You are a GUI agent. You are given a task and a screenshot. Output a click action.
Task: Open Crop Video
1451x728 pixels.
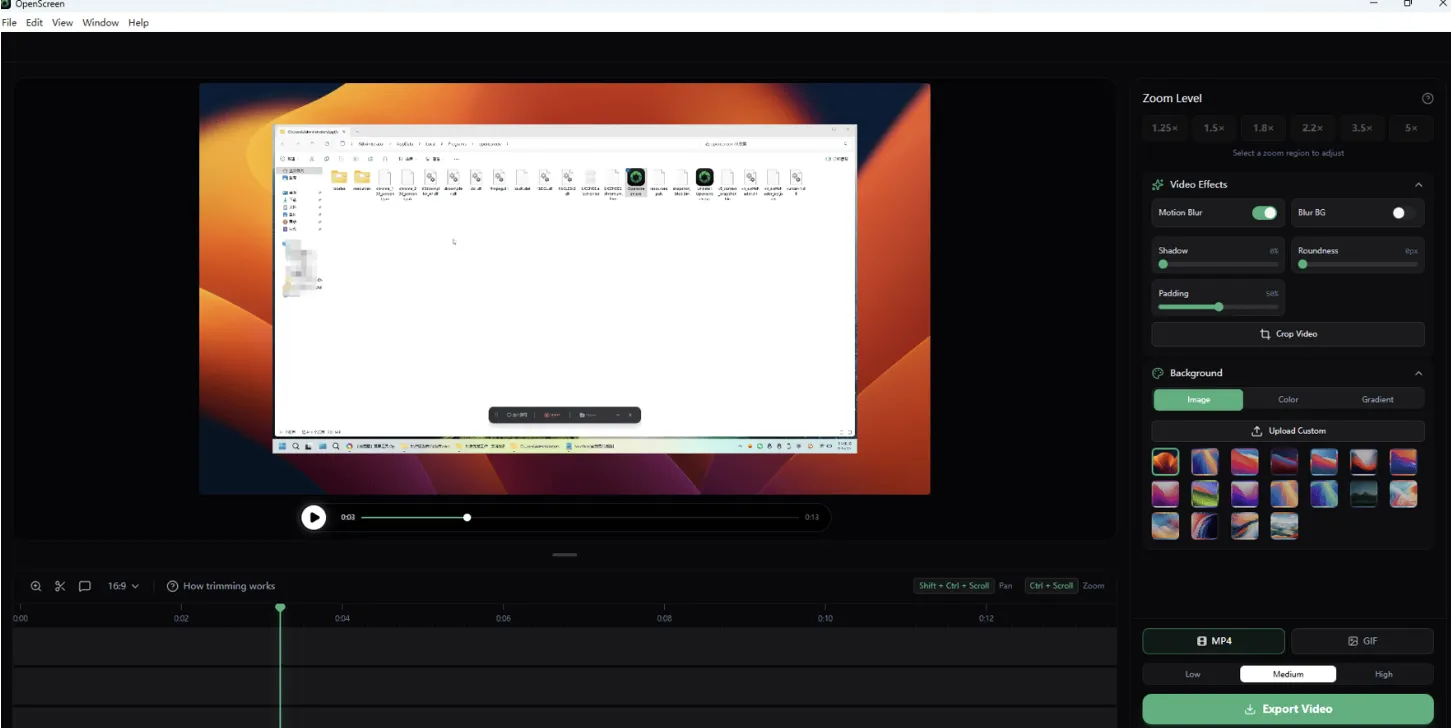pyautogui.click(x=1288, y=334)
